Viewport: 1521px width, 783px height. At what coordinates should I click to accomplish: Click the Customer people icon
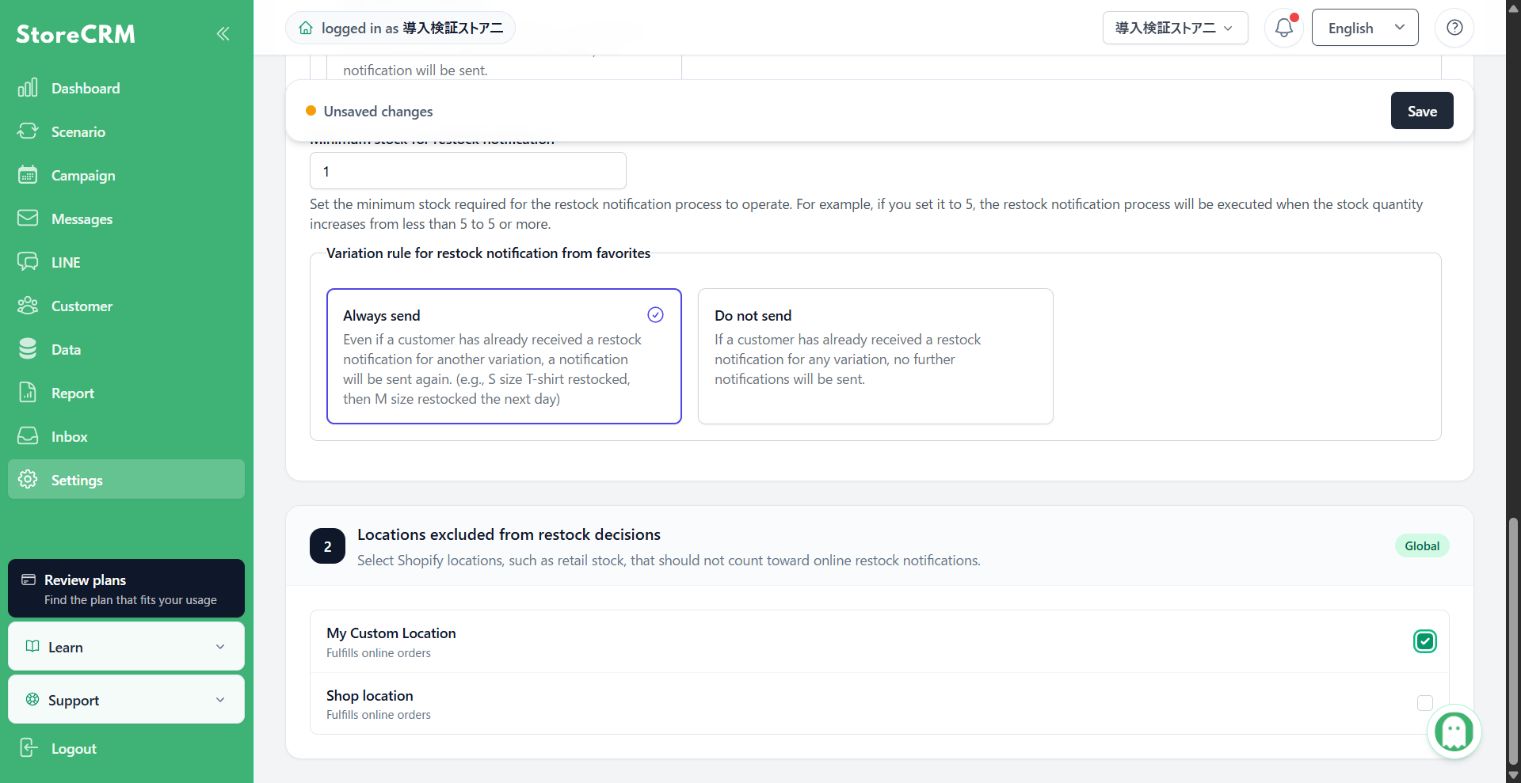pyautogui.click(x=28, y=306)
